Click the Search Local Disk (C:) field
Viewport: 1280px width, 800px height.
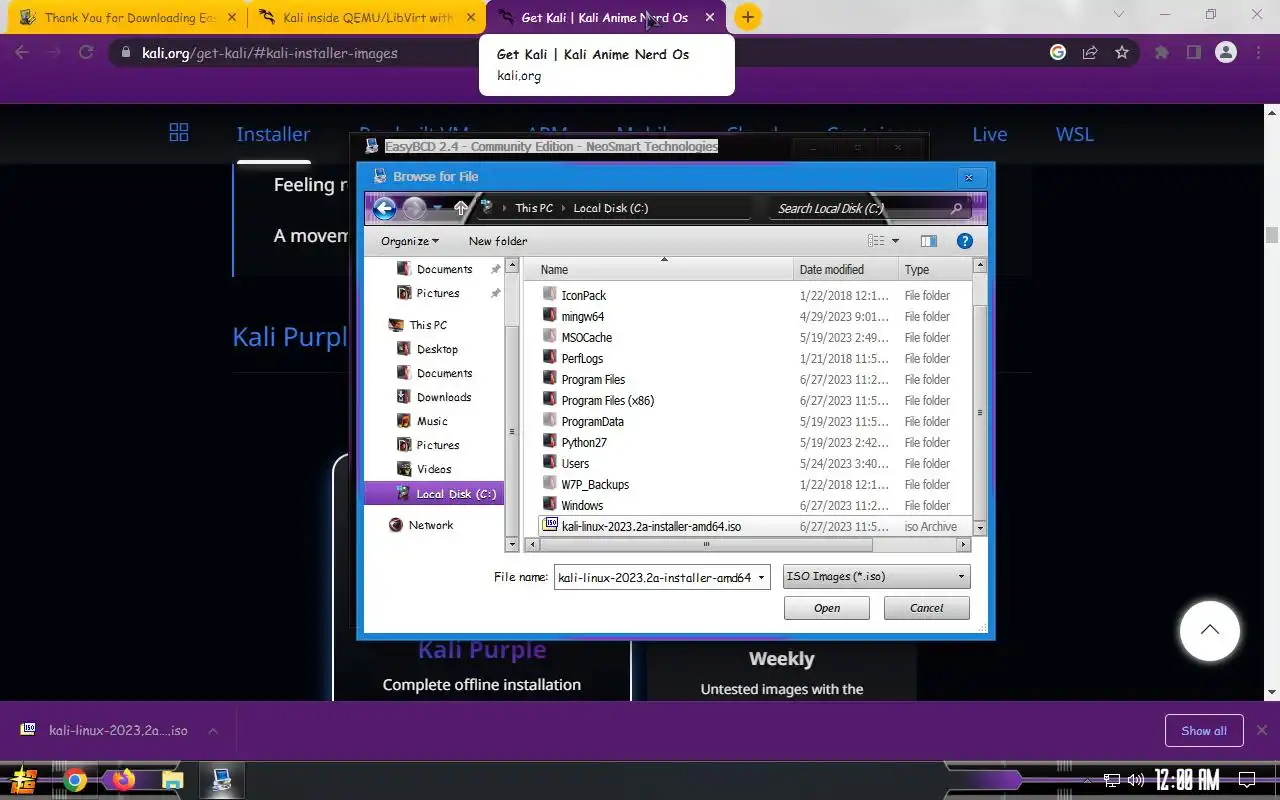click(x=860, y=208)
